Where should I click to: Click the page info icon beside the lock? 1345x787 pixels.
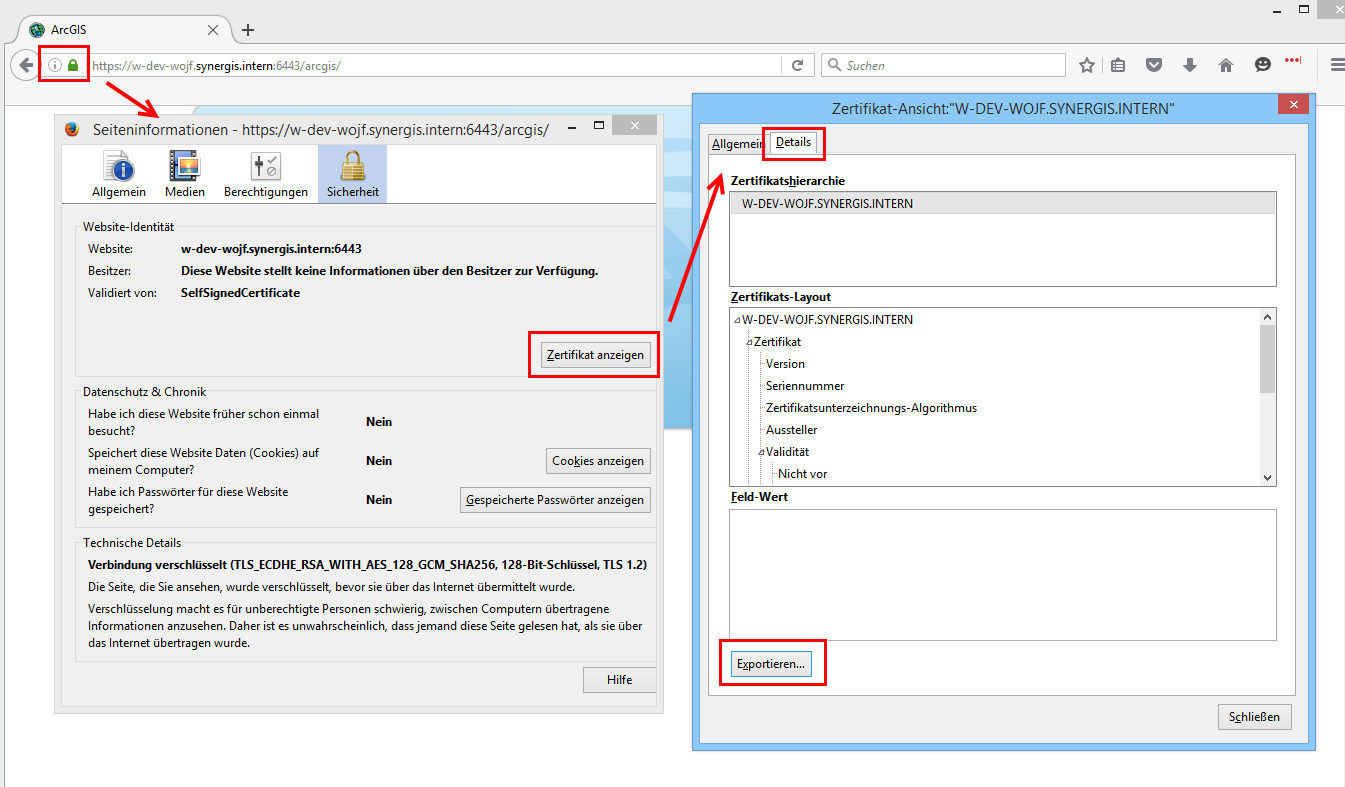tap(56, 64)
